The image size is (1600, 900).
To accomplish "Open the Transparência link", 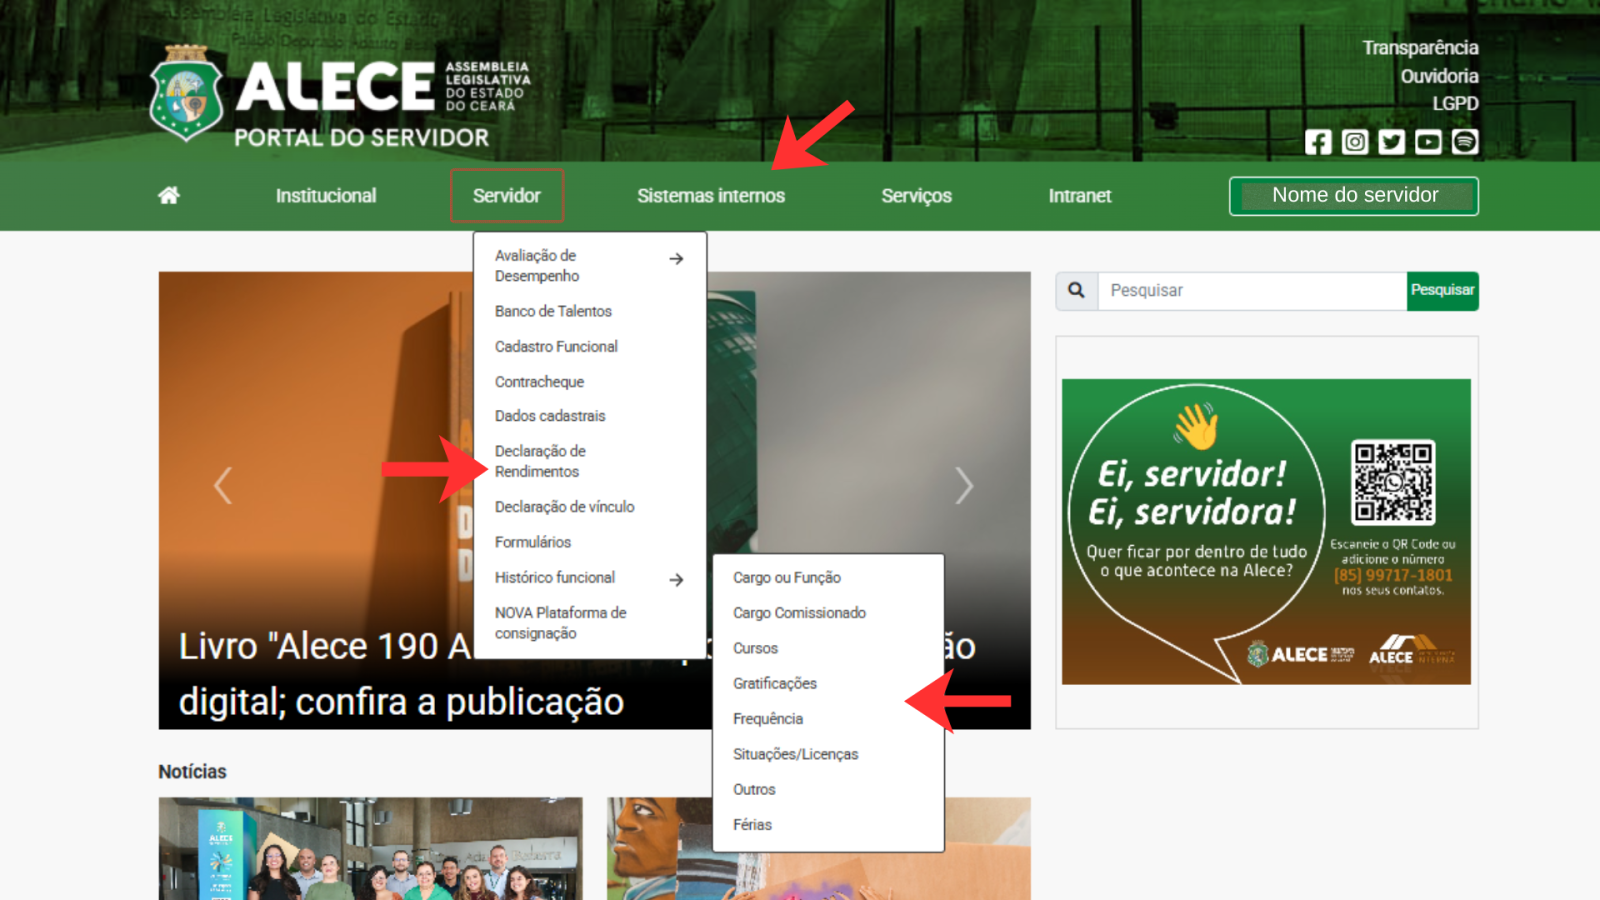I will pyautogui.click(x=1419, y=48).
